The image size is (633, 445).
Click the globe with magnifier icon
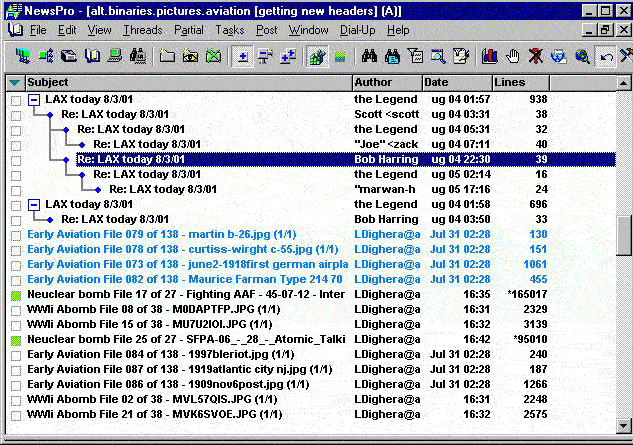click(x=583, y=56)
